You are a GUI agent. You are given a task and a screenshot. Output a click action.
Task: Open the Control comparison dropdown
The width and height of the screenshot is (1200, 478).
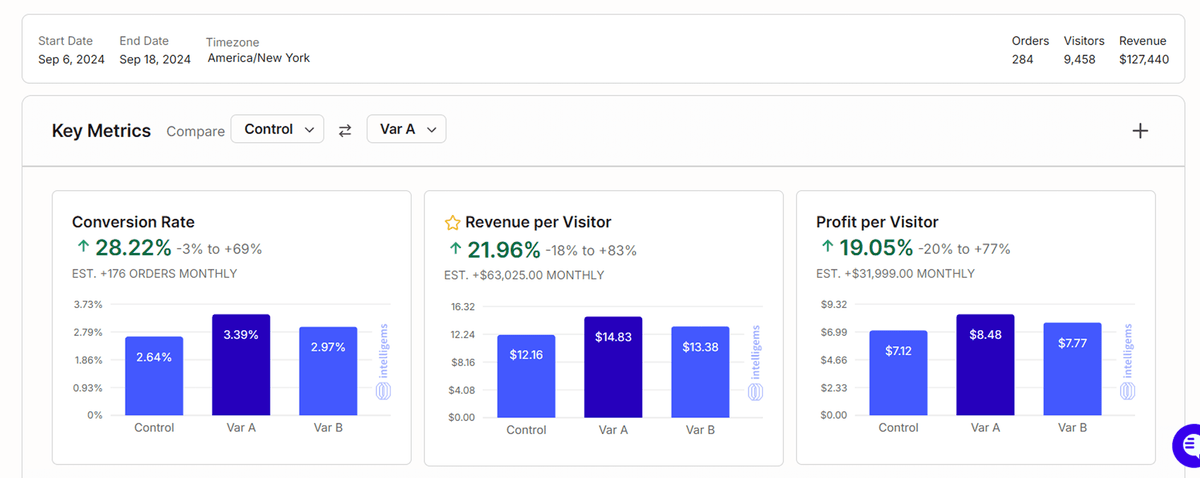[277, 129]
